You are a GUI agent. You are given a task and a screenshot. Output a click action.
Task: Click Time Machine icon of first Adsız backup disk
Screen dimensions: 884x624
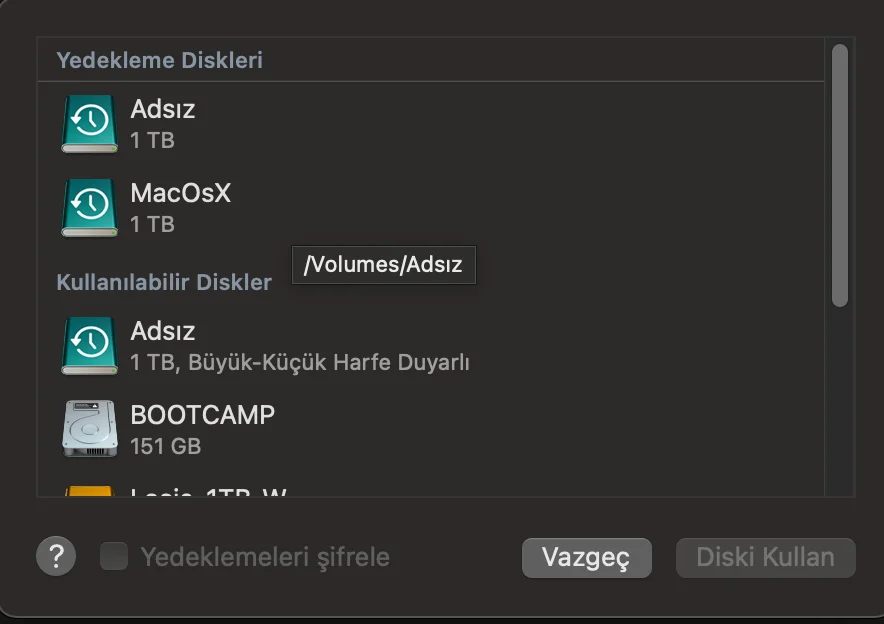coord(90,123)
